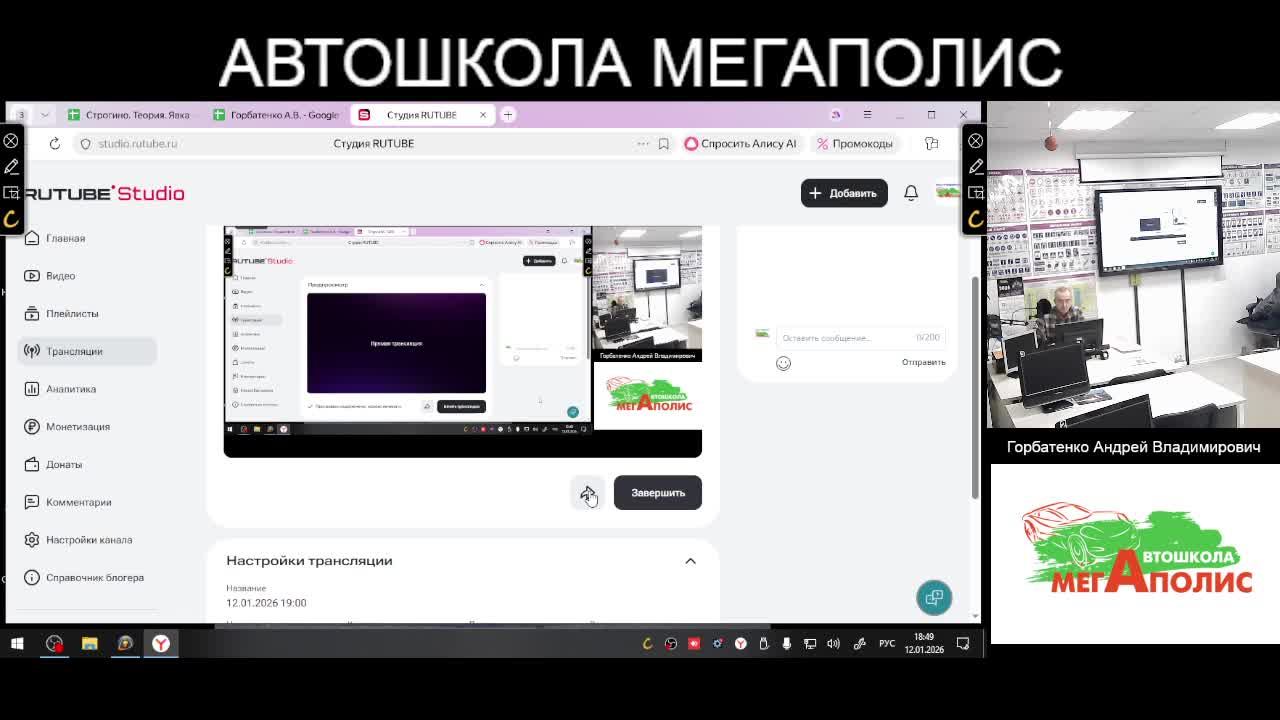
Task: Click the RUTUBE Studio logo
Action: coord(104,193)
